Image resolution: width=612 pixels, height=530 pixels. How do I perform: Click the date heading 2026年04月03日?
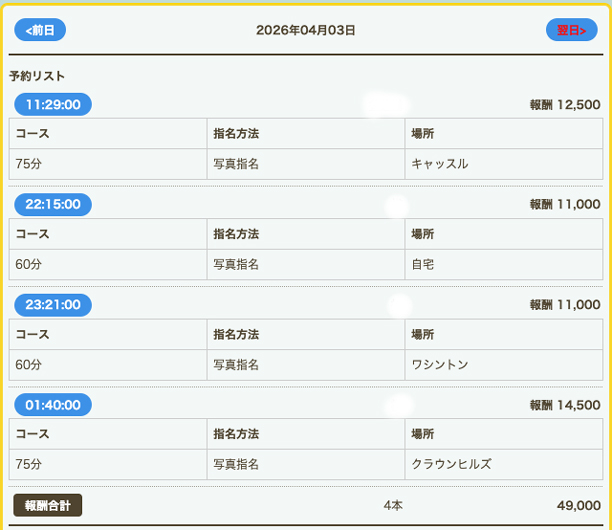305,30
